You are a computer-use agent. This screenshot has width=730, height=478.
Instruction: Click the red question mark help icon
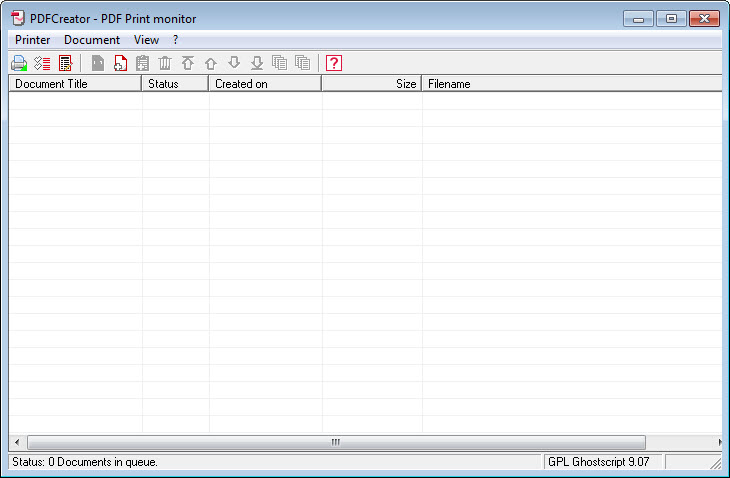tap(334, 63)
